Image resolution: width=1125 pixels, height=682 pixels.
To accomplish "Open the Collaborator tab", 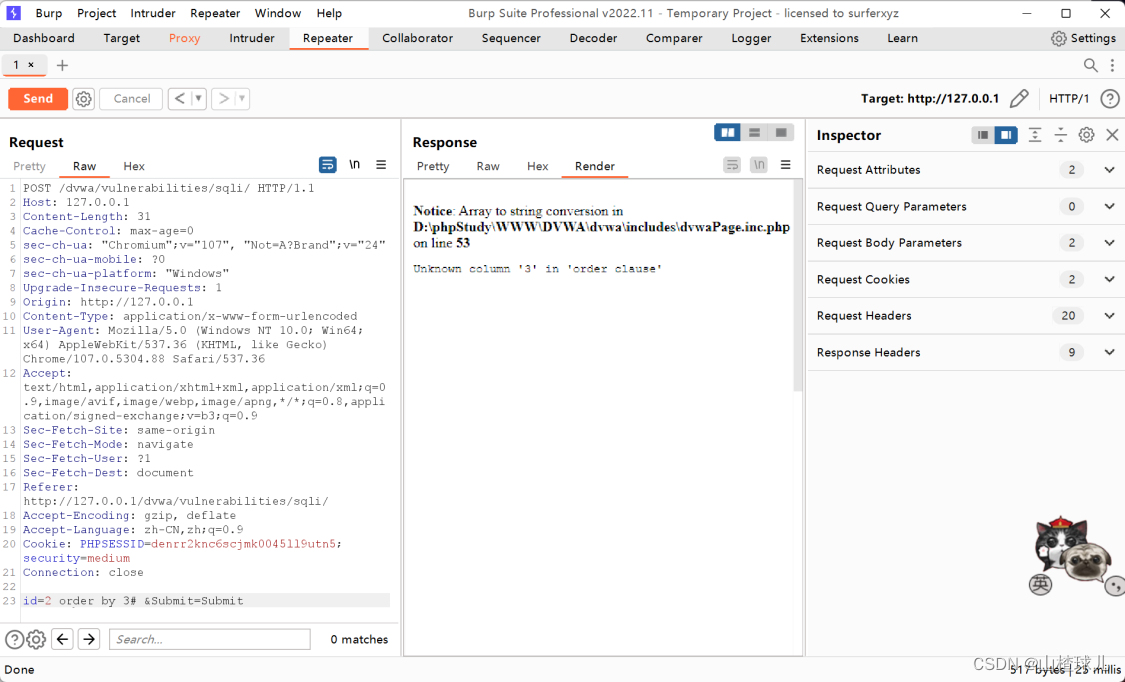I will (418, 39).
